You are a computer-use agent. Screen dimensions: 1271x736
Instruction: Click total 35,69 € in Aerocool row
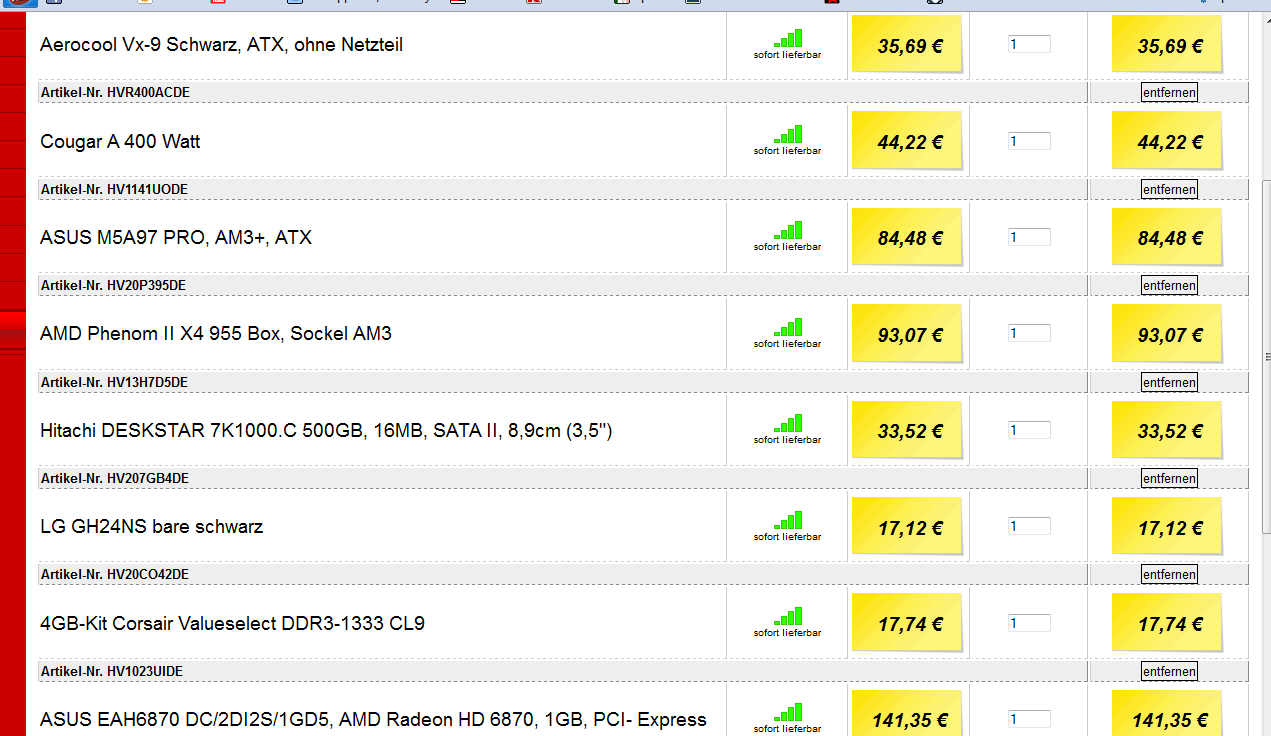pos(1167,44)
